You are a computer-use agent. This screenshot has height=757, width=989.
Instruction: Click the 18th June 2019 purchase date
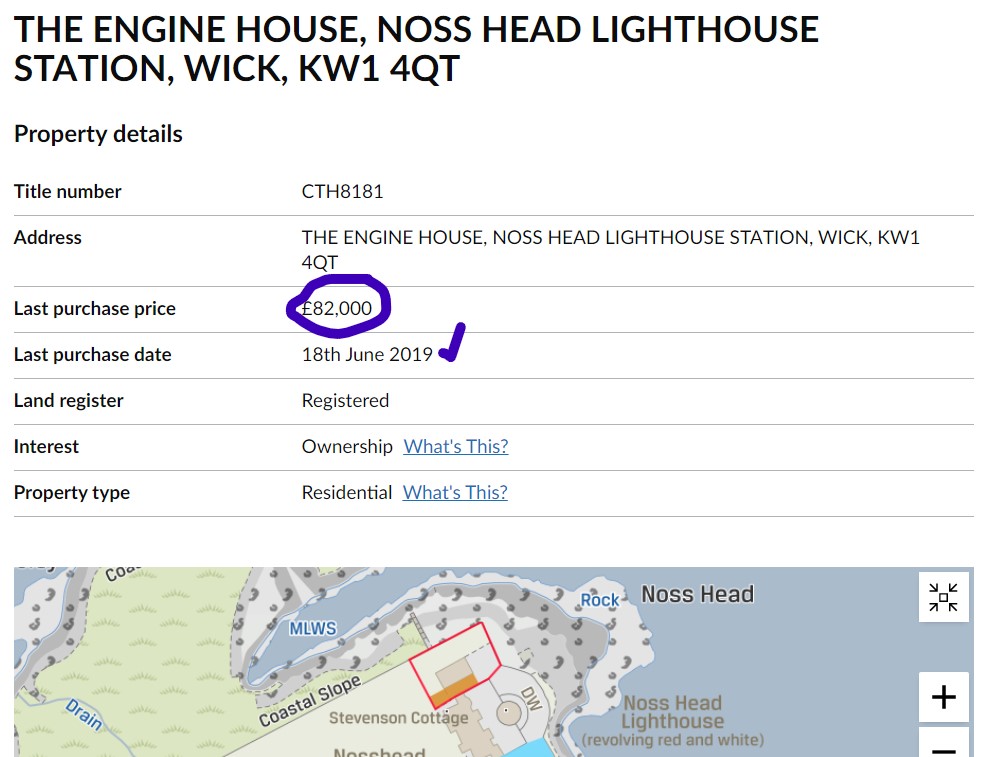click(x=367, y=354)
